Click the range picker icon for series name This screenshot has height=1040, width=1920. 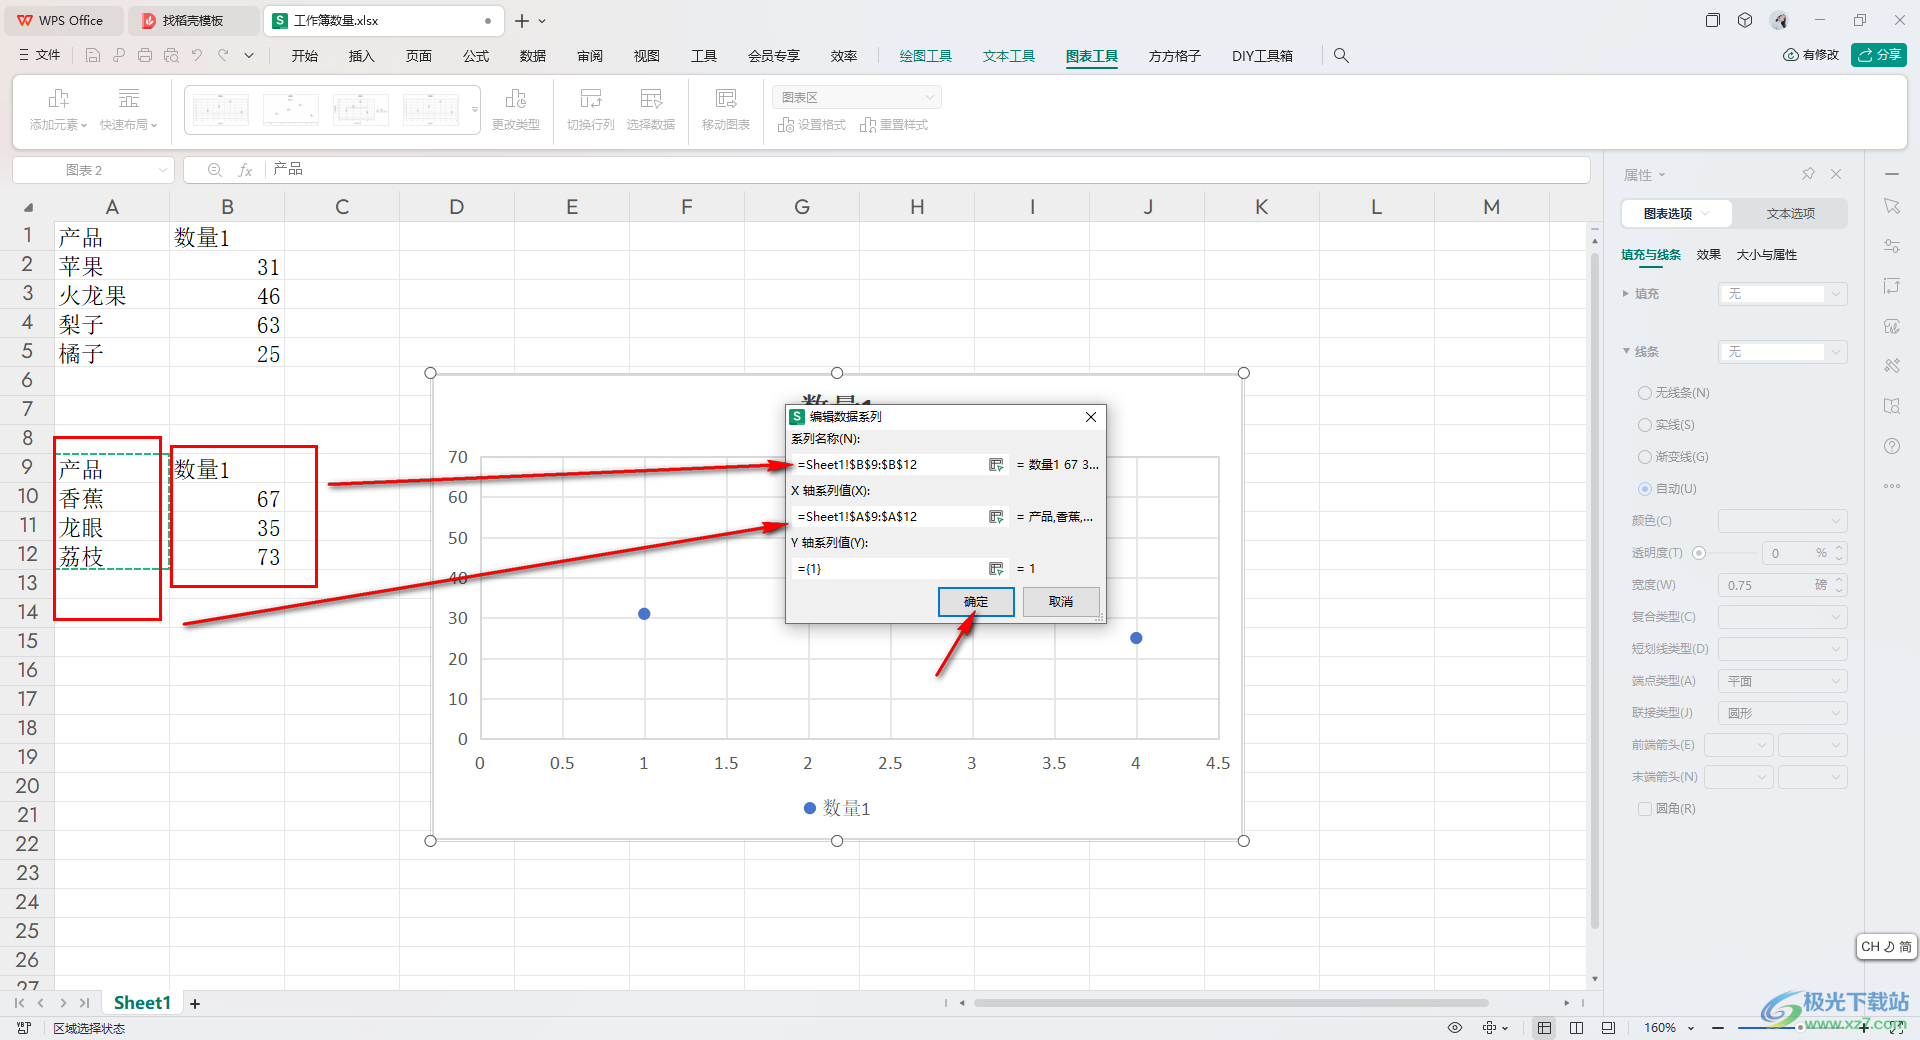(x=996, y=465)
